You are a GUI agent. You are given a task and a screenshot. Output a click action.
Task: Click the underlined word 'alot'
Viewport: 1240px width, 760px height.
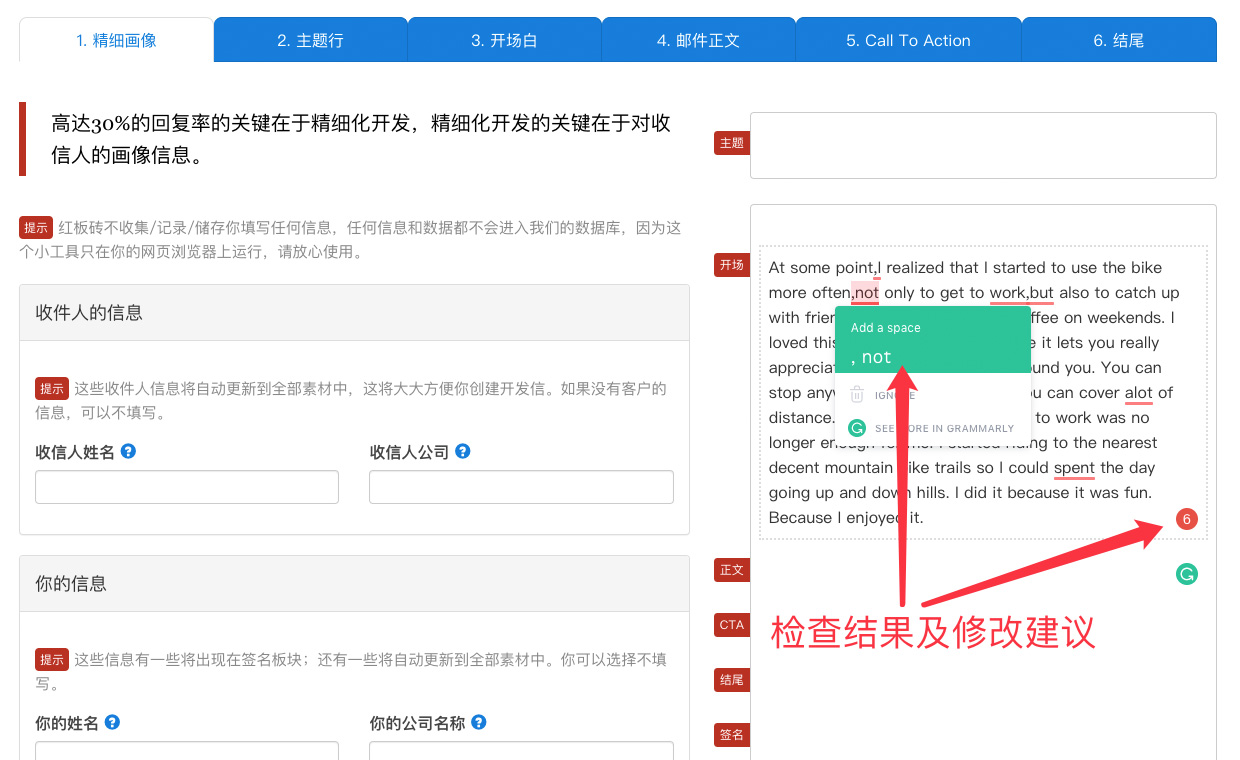coord(1138,393)
